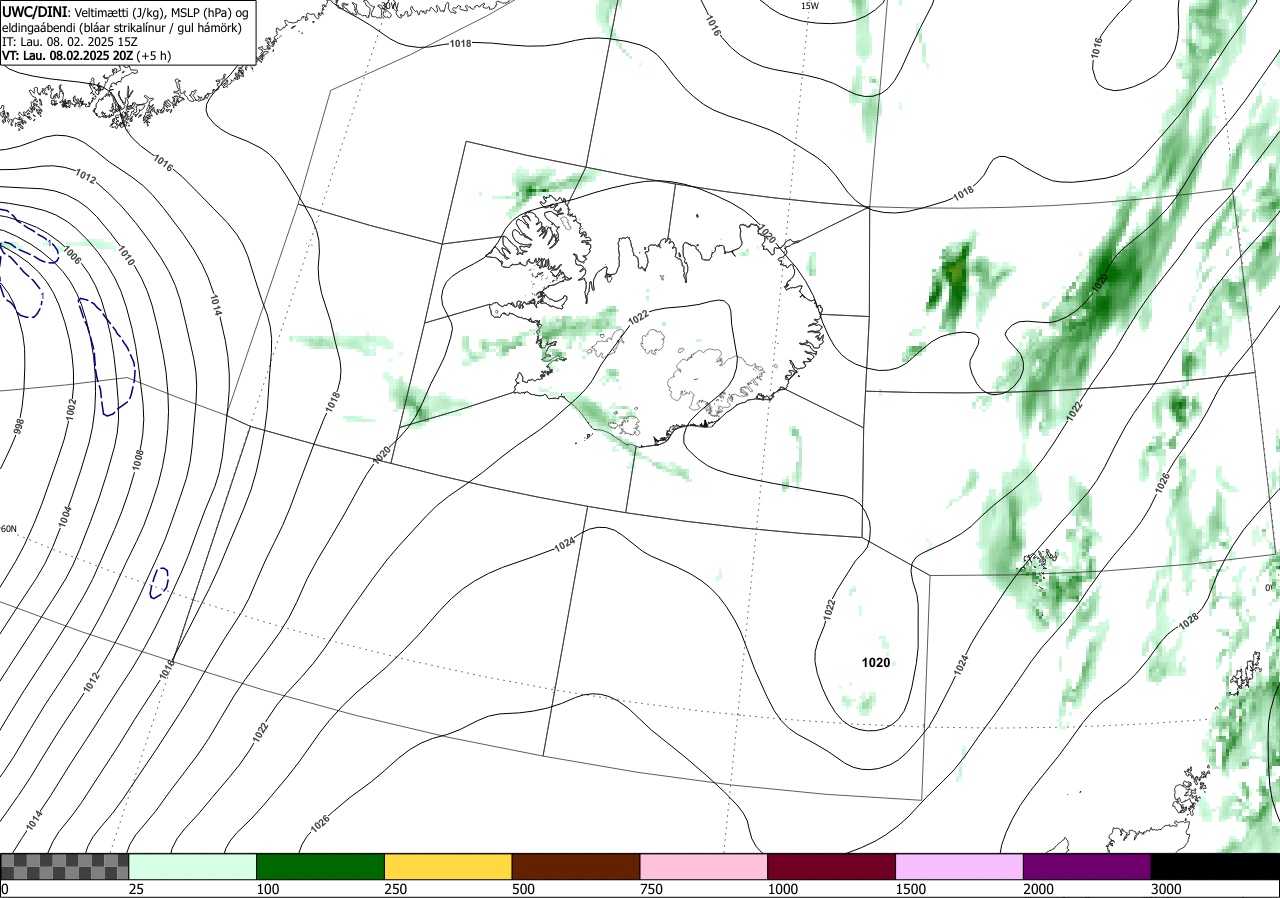Click the '1028' isobar label
1280x898 pixels.
1188,620
